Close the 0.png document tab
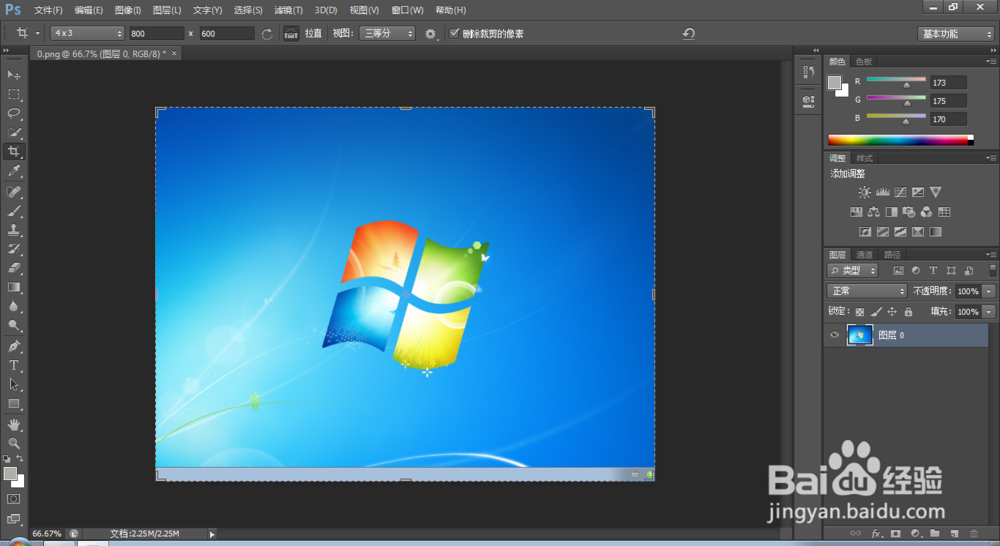1000x546 pixels. point(174,54)
